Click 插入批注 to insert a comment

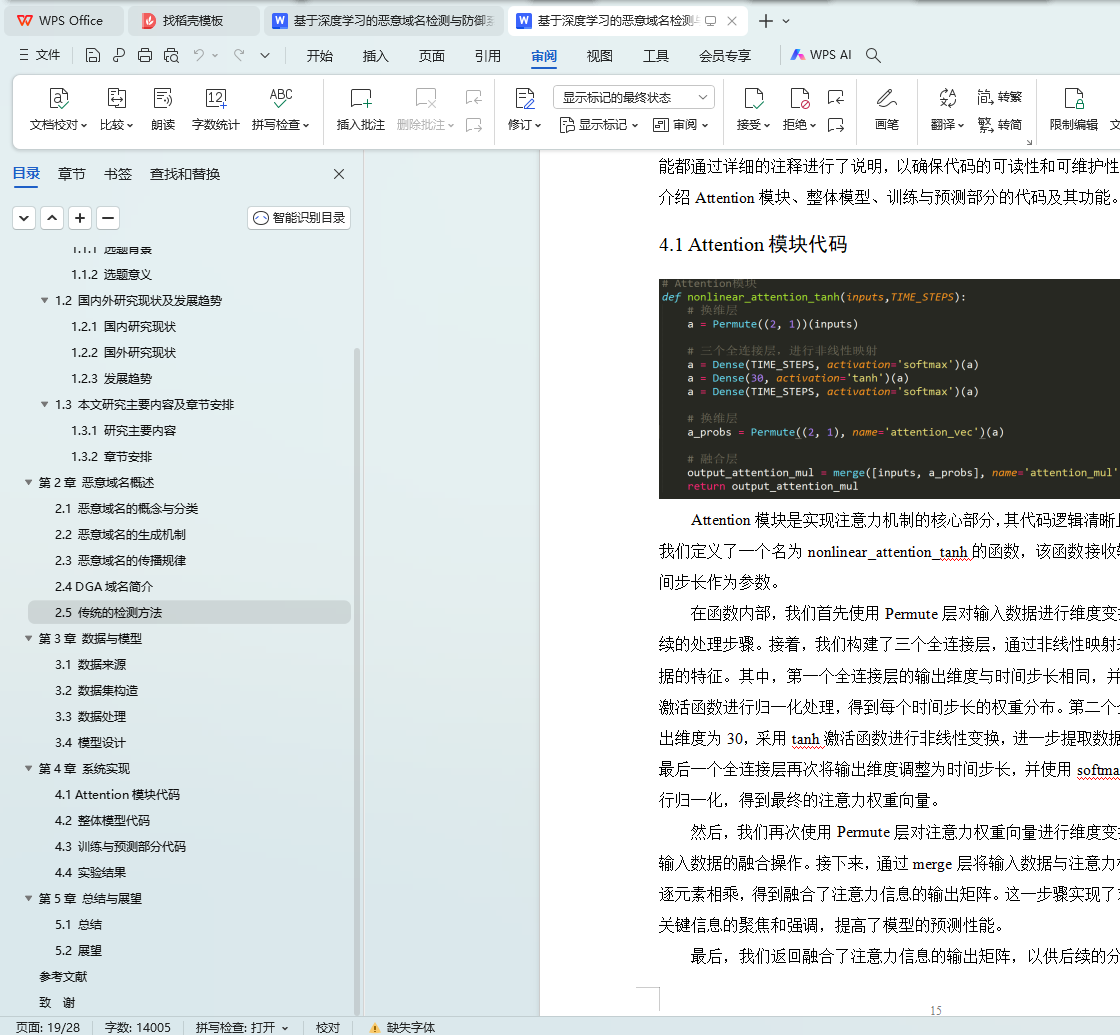click(361, 109)
